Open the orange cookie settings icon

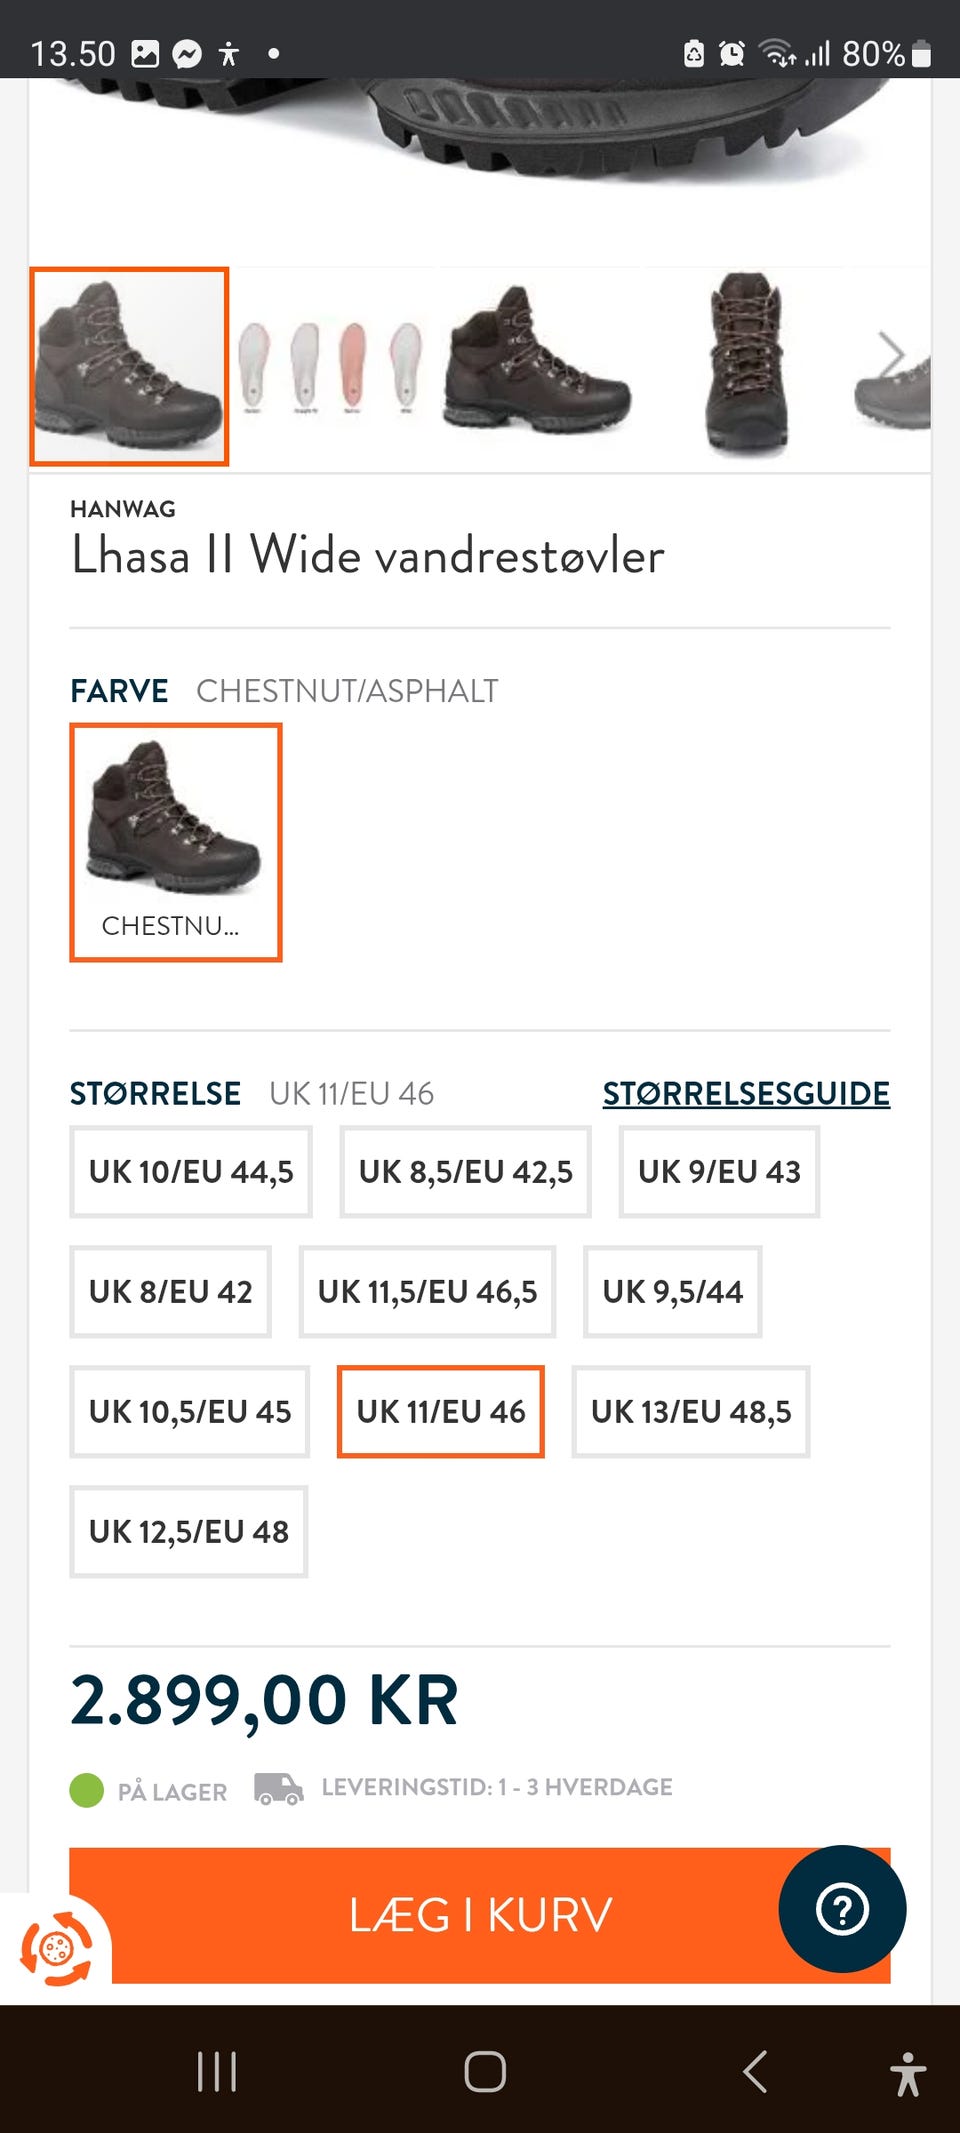tap(56, 1947)
